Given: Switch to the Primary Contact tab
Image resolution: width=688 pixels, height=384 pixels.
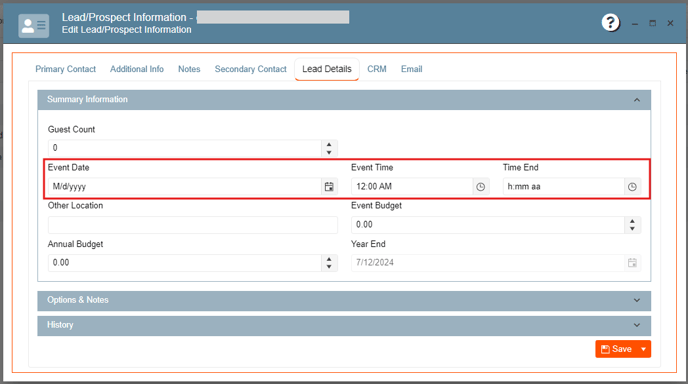Looking at the screenshot, I should pyautogui.click(x=65, y=69).
